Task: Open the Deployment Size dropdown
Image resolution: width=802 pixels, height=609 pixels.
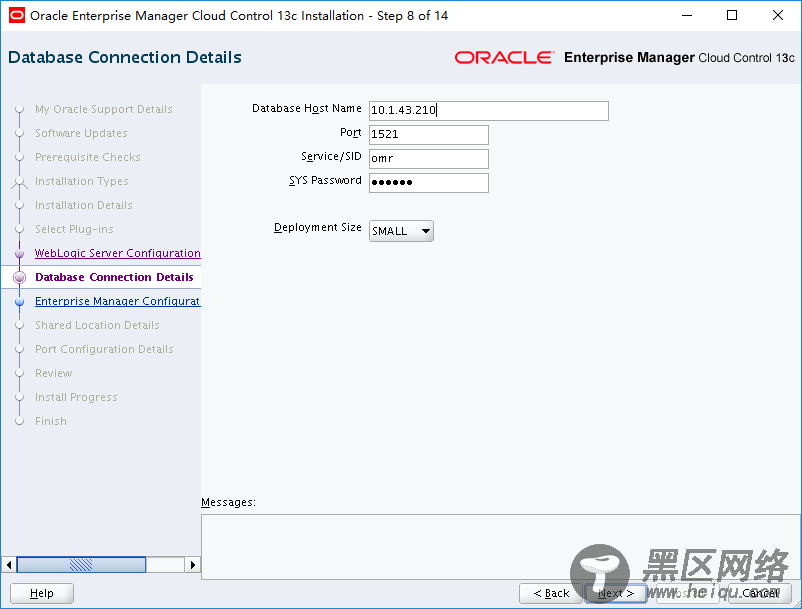Action: point(401,231)
